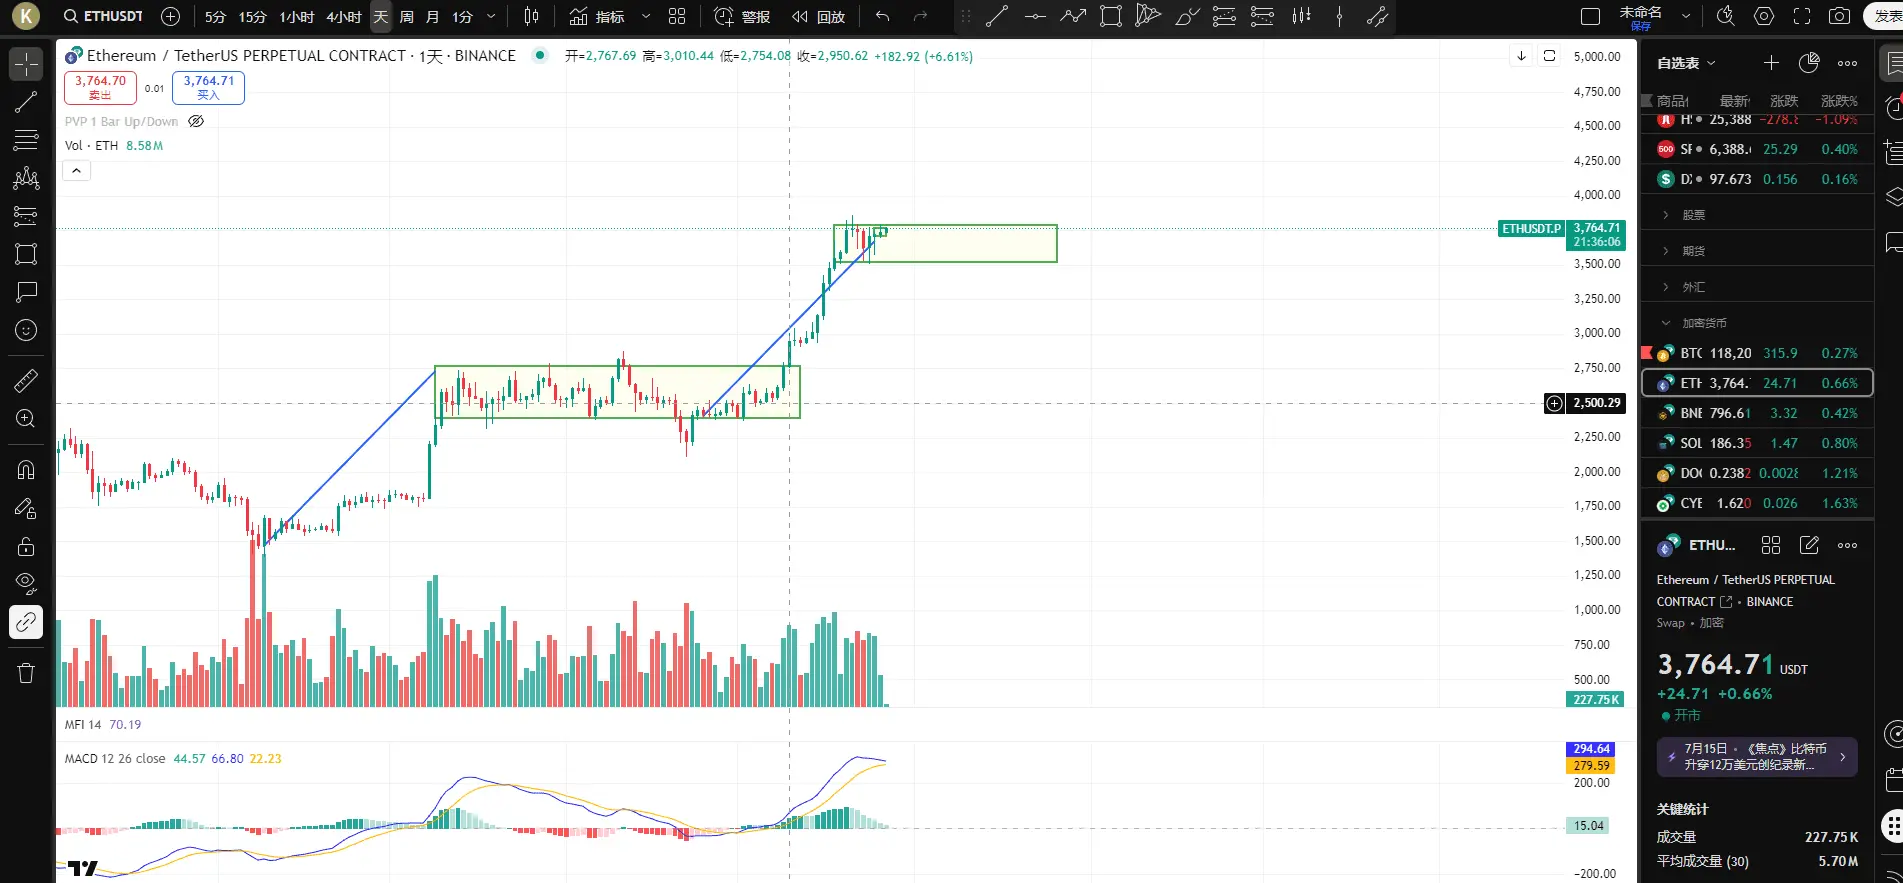Open the text annotation tool
The height and width of the screenshot is (883, 1903).
pyautogui.click(x=26, y=292)
